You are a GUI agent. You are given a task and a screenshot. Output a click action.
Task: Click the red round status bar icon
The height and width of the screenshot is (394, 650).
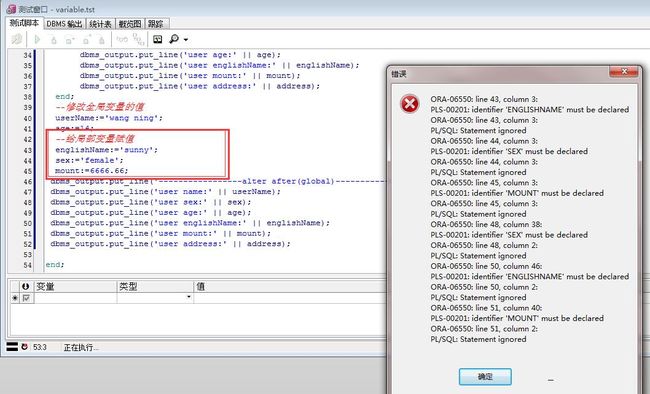(x=25, y=347)
